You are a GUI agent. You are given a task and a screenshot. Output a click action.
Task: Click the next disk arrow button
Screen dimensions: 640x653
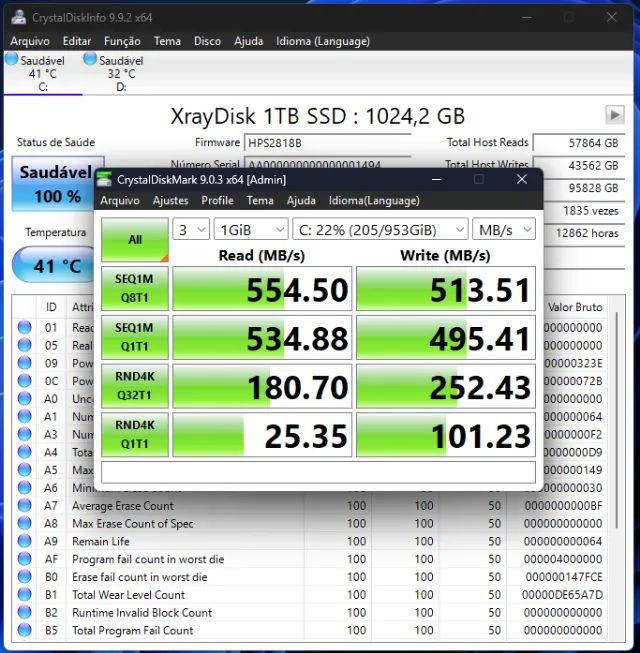coord(615,115)
